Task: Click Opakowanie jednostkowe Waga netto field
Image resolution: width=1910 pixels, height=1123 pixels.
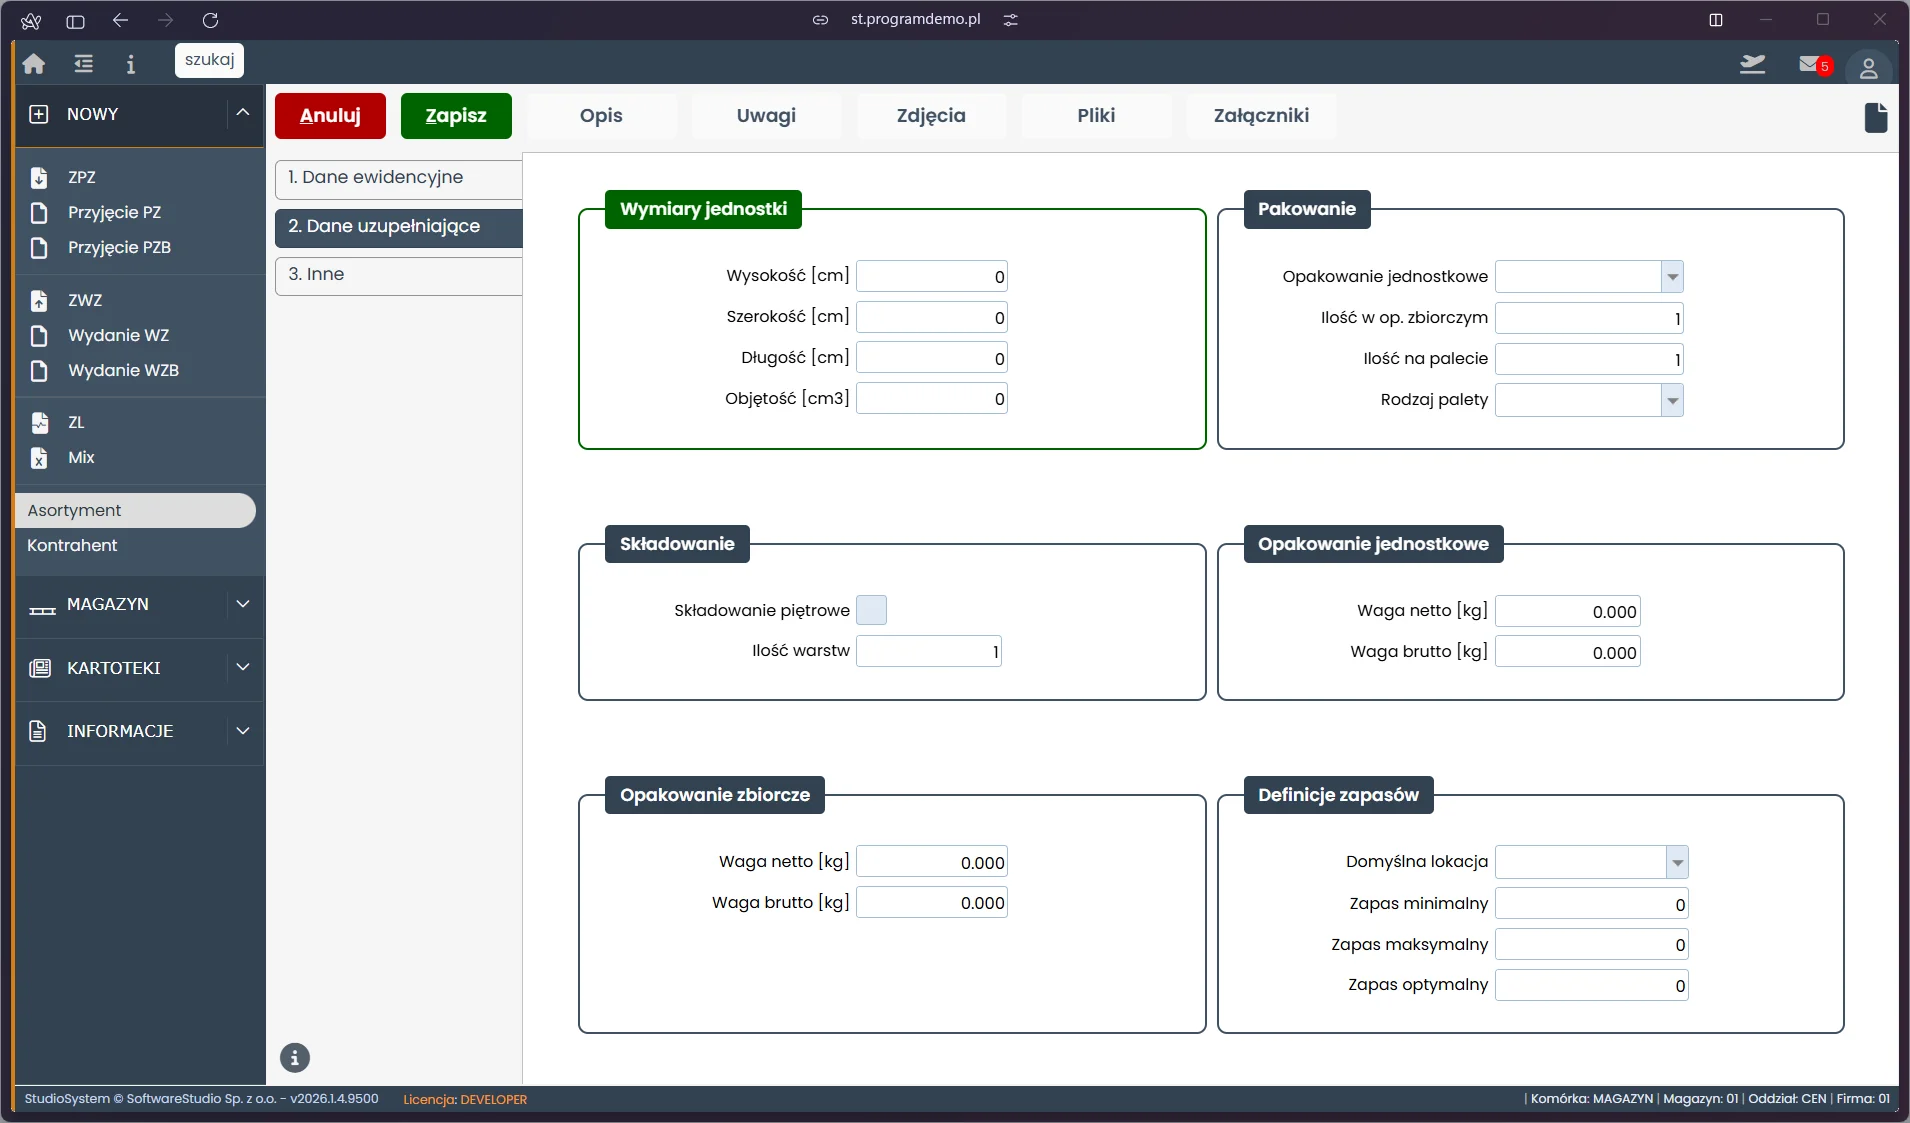Action: 1568,612
